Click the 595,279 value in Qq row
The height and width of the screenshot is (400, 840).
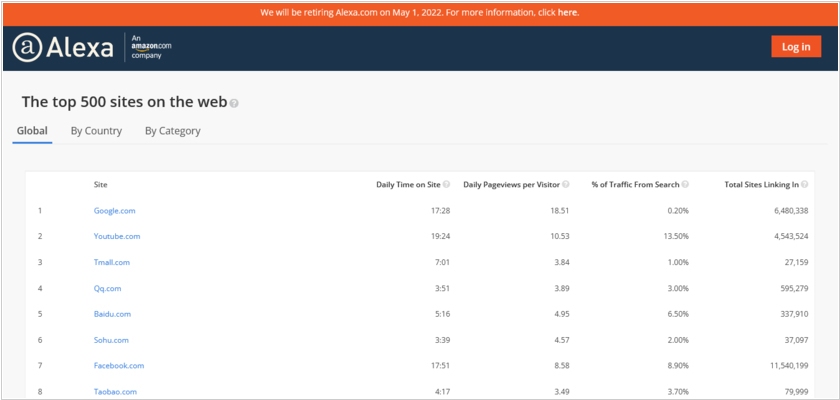[x=794, y=288]
